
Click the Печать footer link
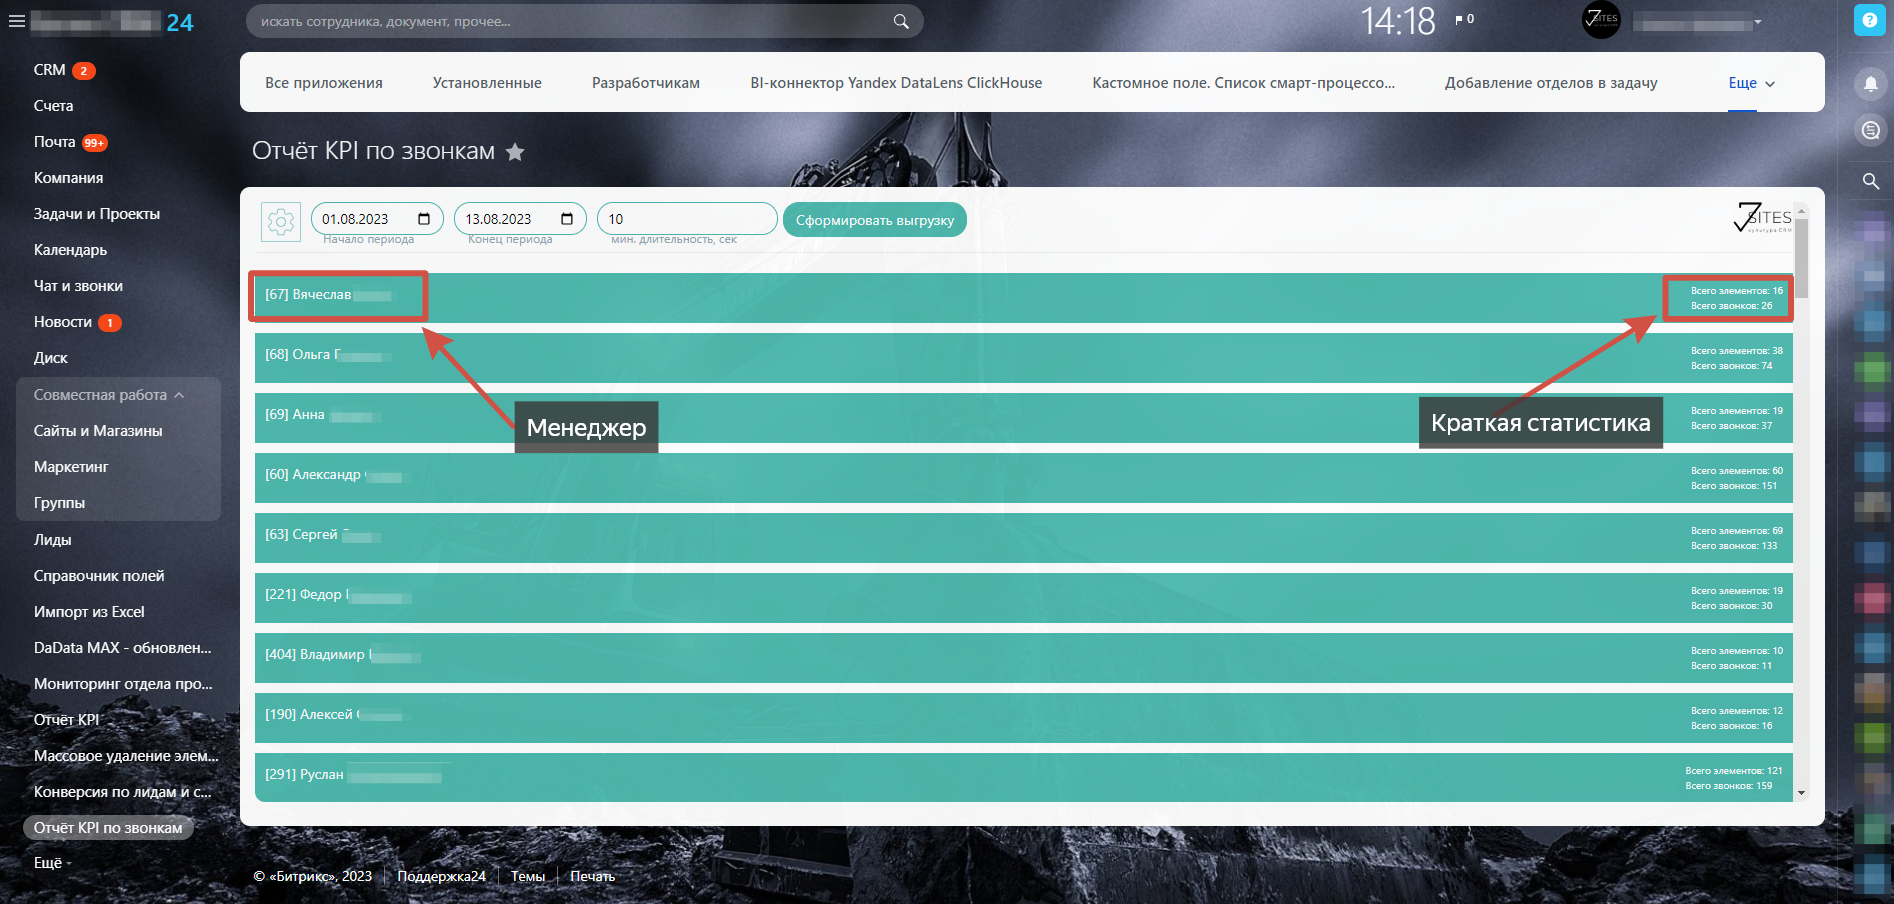click(x=592, y=876)
